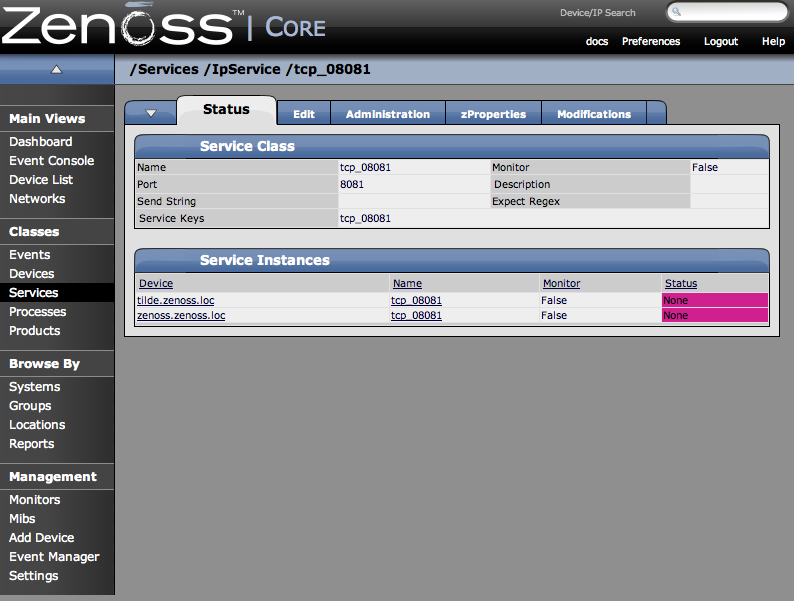The image size is (794, 601).
Task: Click the Browse By section header
Action: click(45, 364)
